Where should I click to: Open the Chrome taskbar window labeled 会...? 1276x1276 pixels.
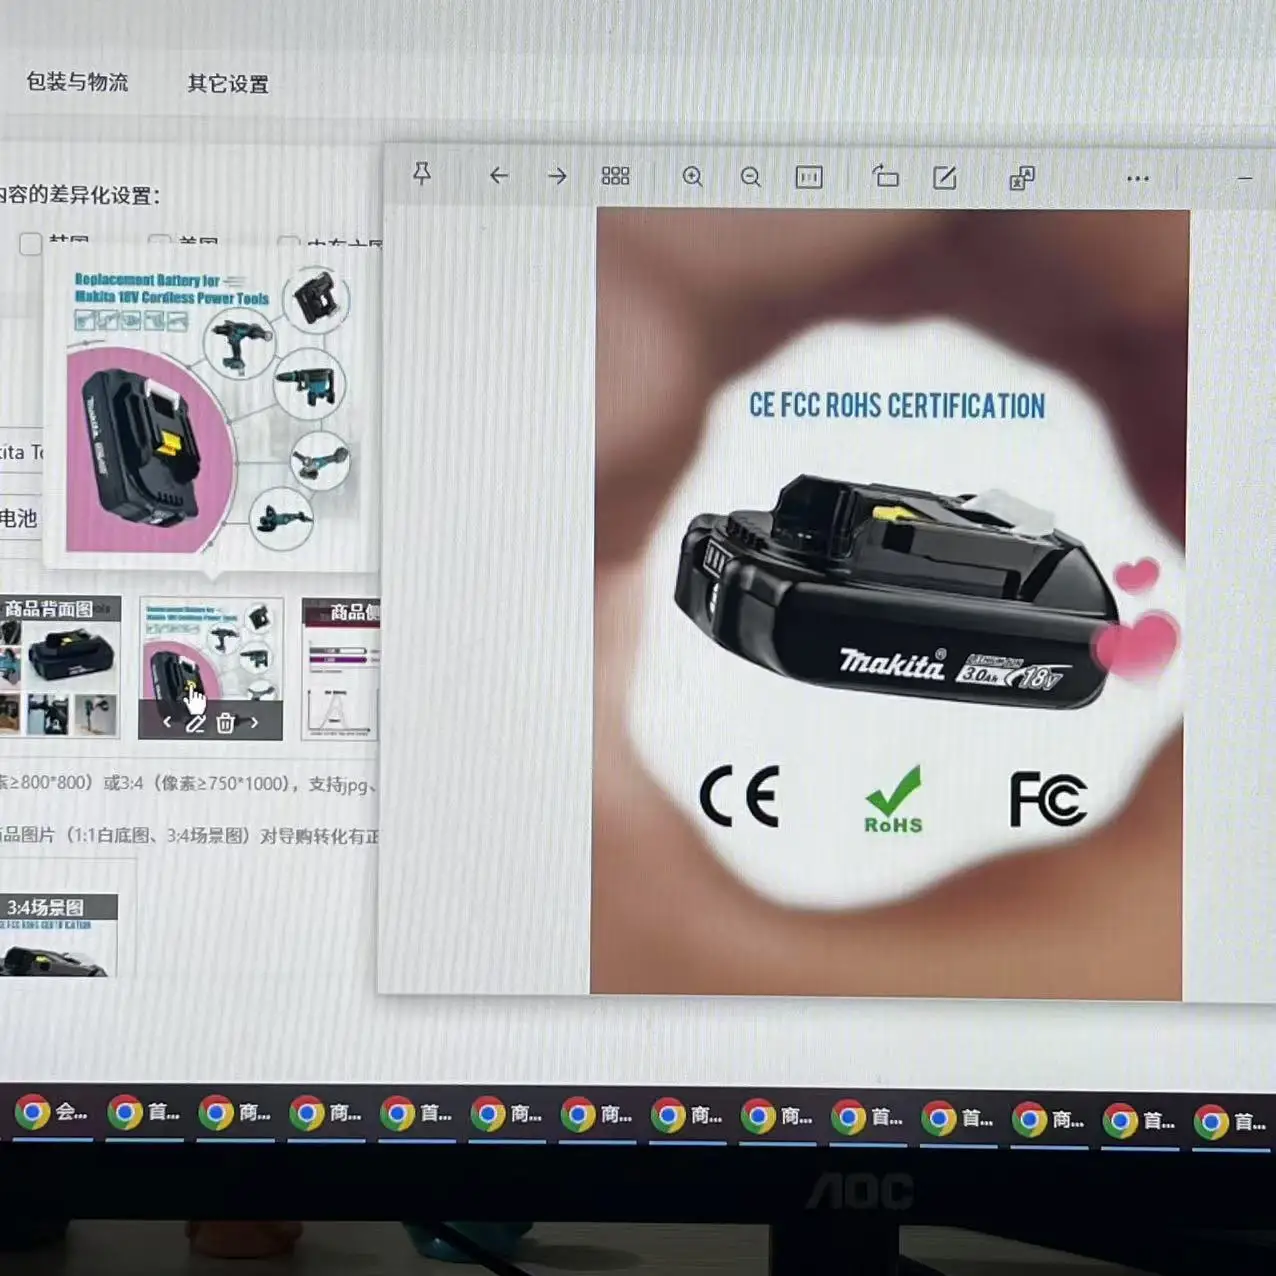click(x=52, y=1113)
